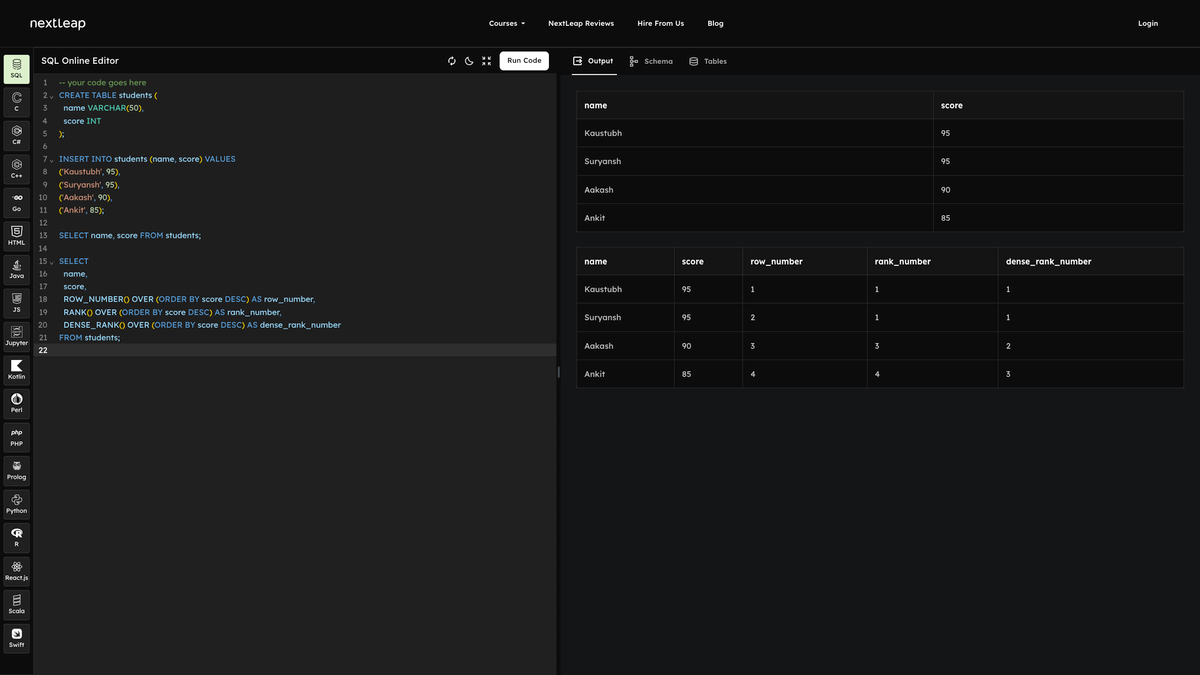Switch to the C language editor
This screenshot has height=675, width=1200.
coord(17,102)
